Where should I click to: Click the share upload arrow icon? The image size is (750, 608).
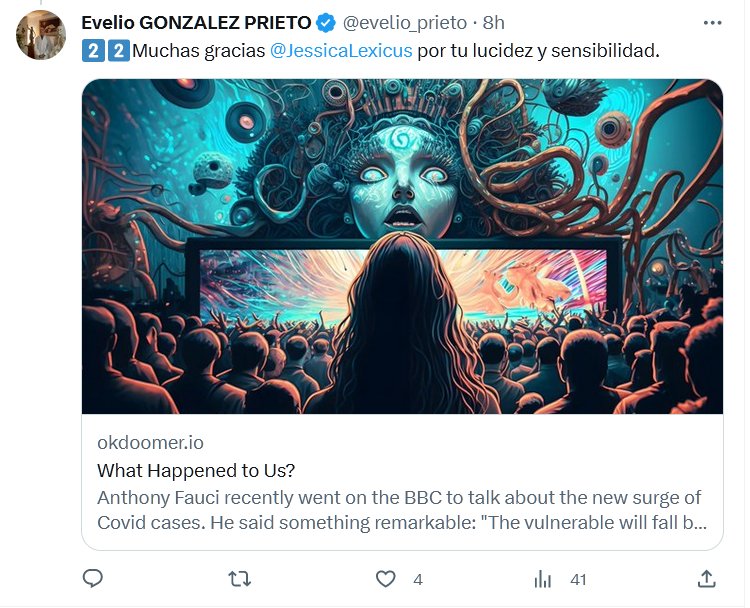pos(706,578)
